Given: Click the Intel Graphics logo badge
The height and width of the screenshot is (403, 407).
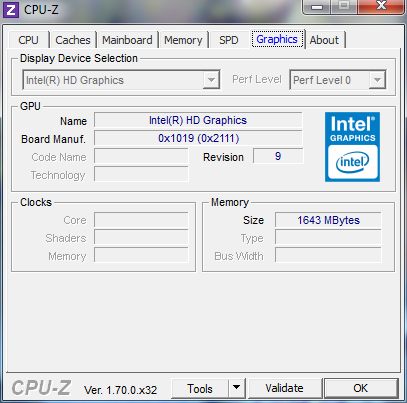Looking at the screenshot, I should [352, 147].
